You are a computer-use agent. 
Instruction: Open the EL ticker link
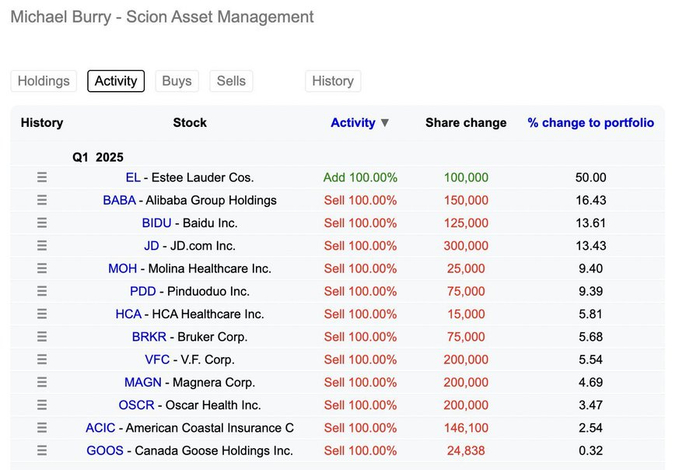pos(133,177)
